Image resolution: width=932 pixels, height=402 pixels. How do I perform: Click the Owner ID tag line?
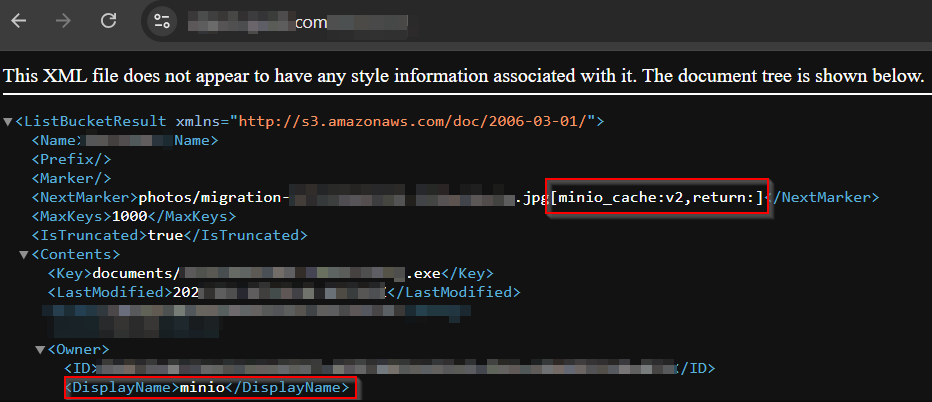click(389, 369)
